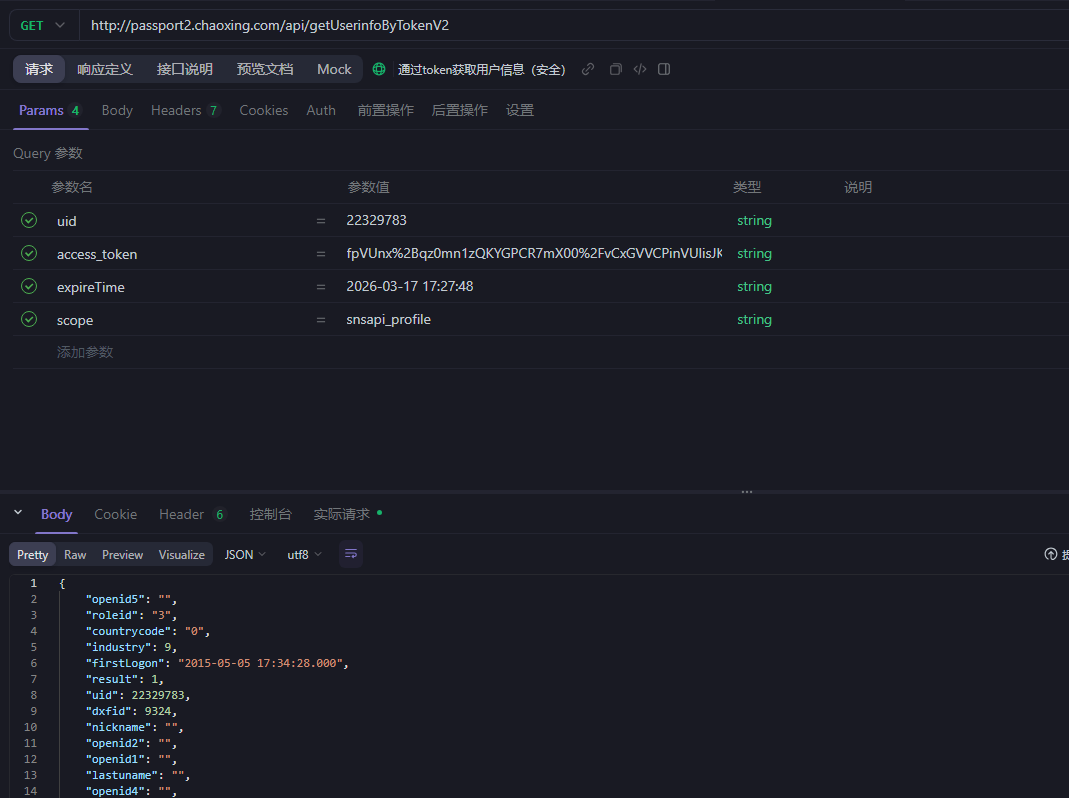The image size is (1069, 798).
Task: Click the extract icon at response right edge
Action: [x=1051, y=554]
